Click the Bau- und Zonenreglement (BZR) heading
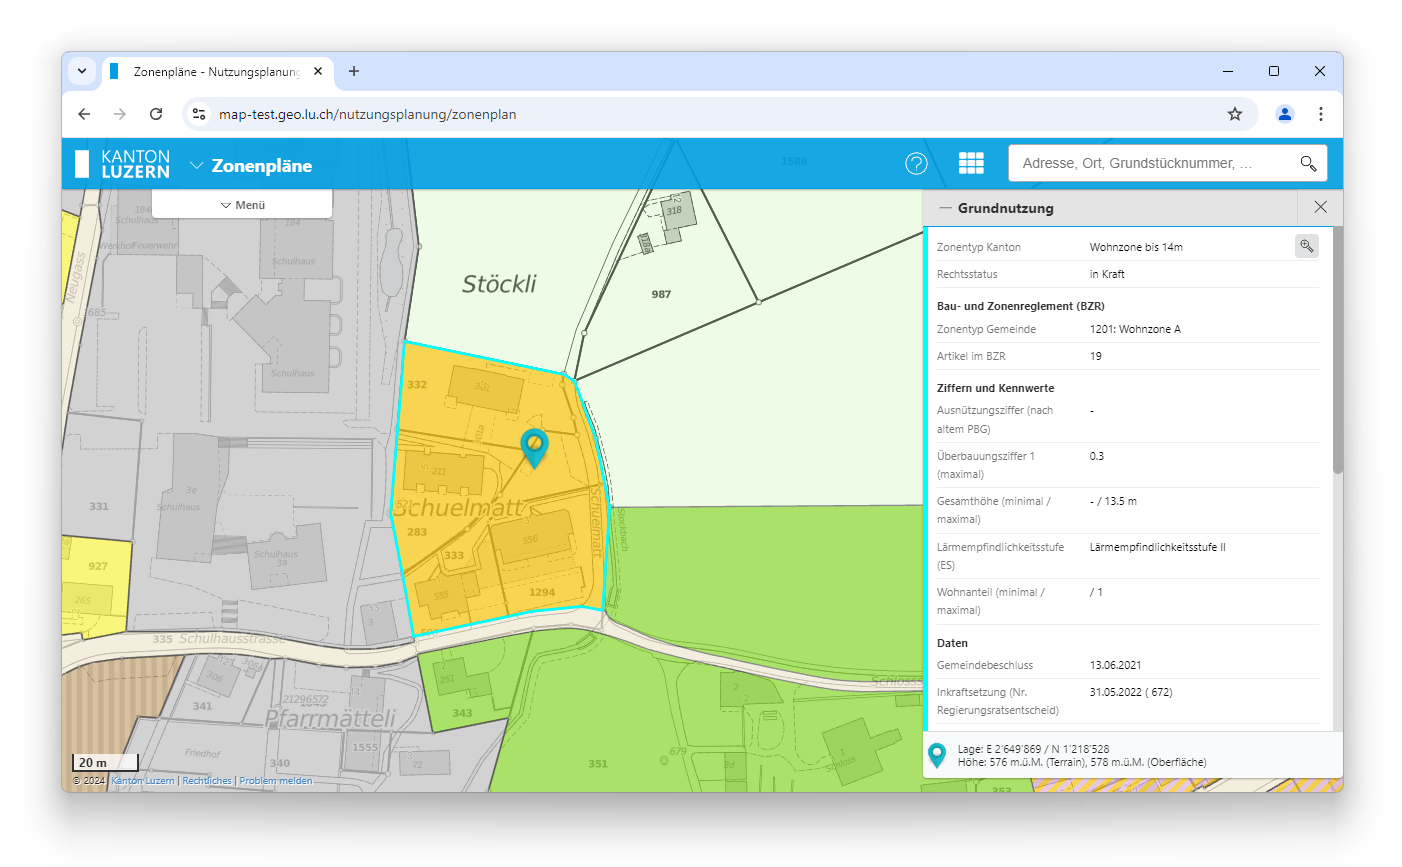Viewport: 1402px width, 867px height. tap(1020, 306)
